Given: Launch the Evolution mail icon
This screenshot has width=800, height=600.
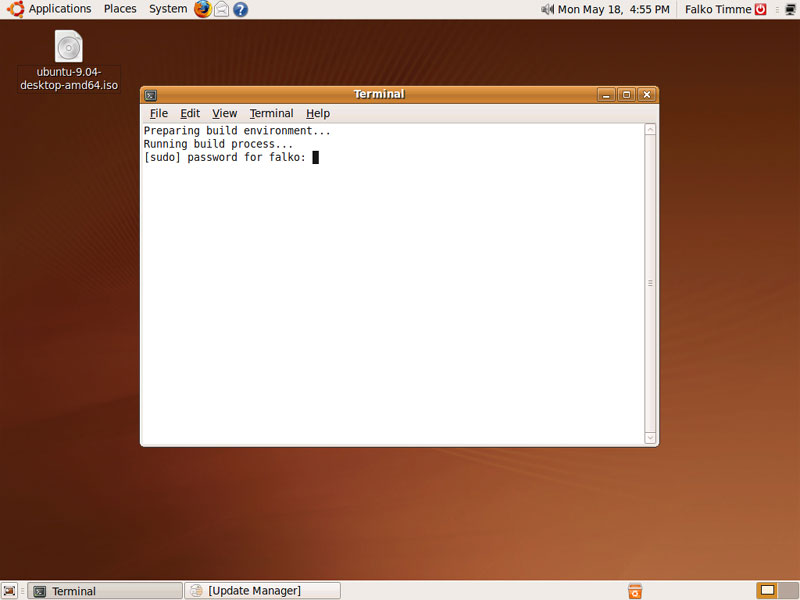Looking at the screenshot, I should pos(221,9).
